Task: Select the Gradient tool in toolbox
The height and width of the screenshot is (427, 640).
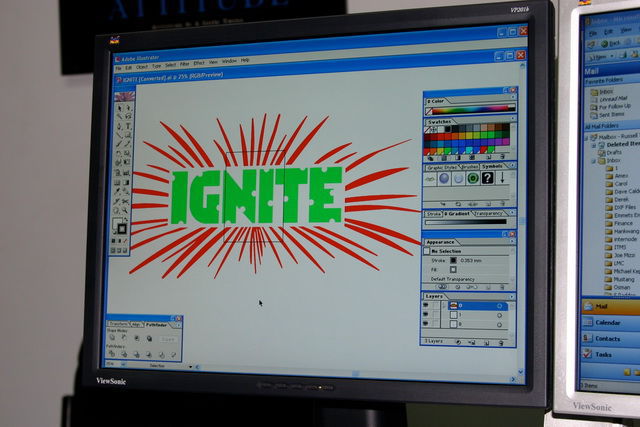Action: (x=127, y=182)
